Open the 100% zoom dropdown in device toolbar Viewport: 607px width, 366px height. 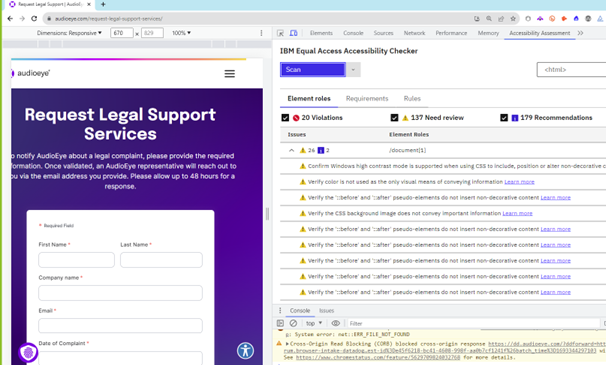[x=181, y=33]
